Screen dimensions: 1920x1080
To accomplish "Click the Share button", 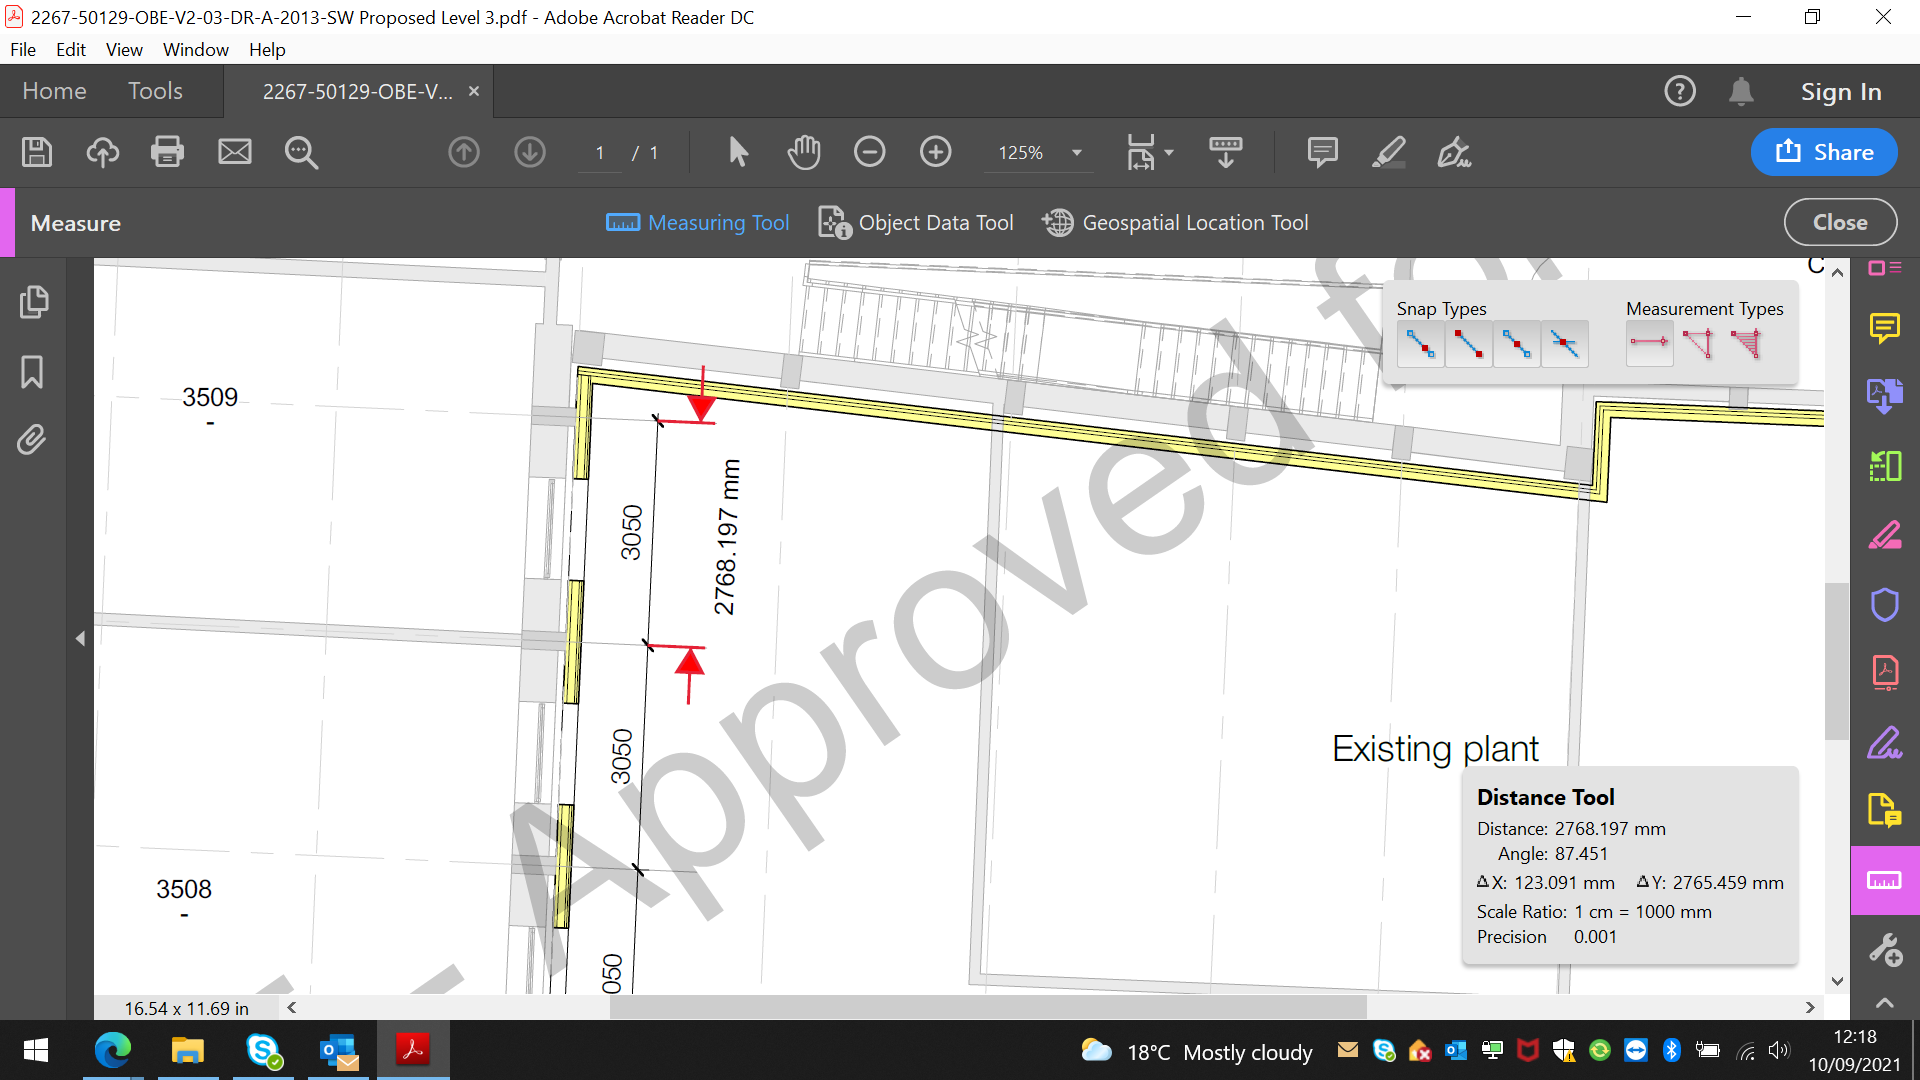I will (1824, 152).
